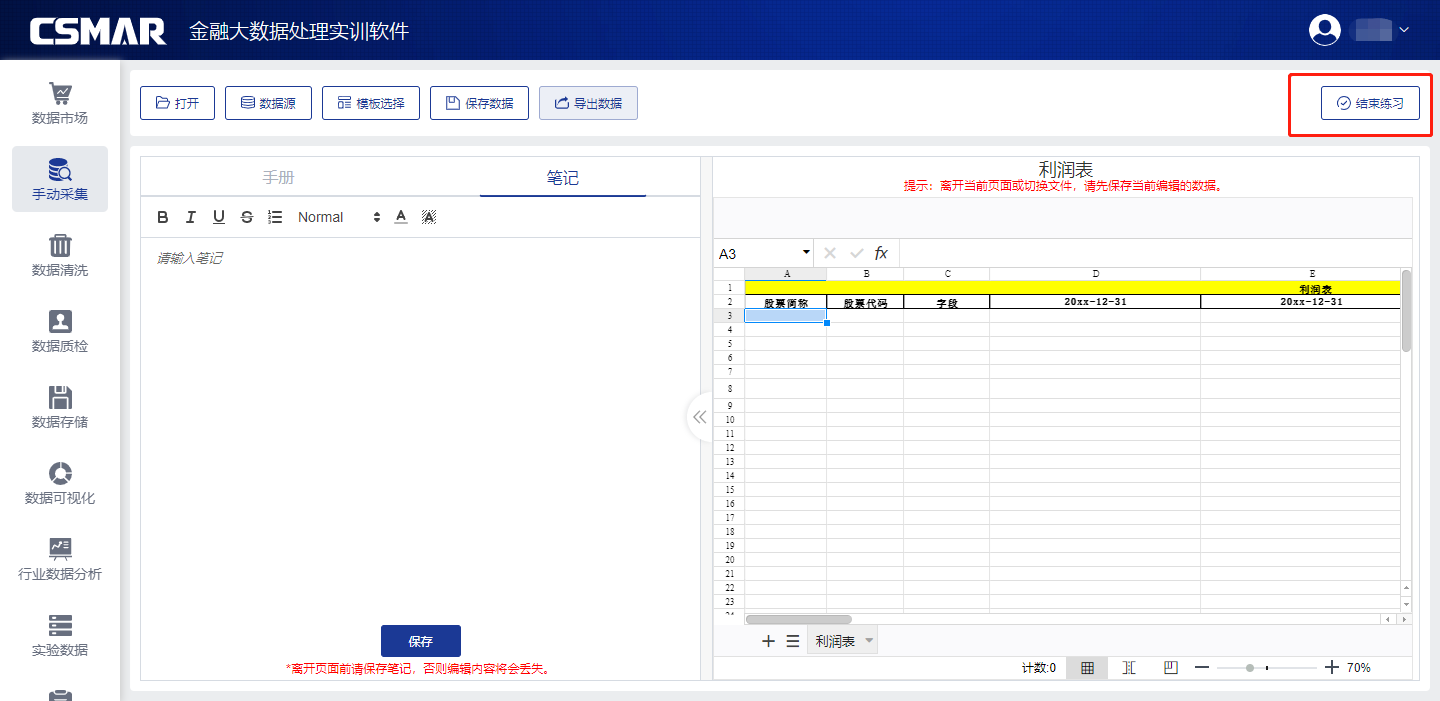
Task: Go to 数据清洗 in the sidebar
Action: [60, 256]
